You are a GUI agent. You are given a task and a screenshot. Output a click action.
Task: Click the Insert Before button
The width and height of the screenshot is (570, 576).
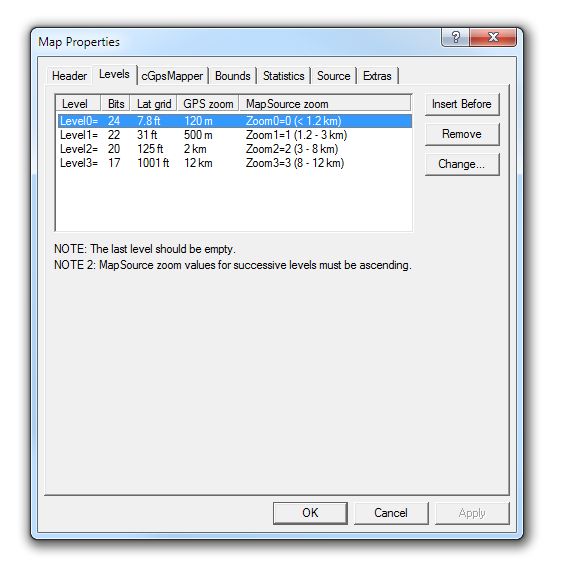[x=462, y=104]
